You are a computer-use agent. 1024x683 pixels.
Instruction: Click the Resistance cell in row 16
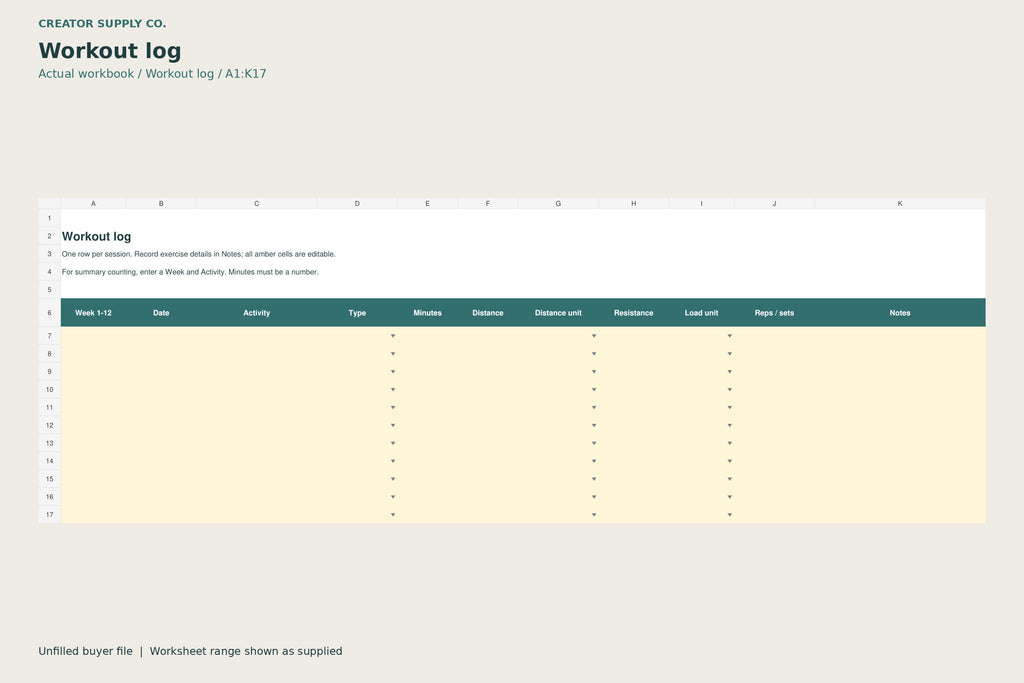click(633, 497)
